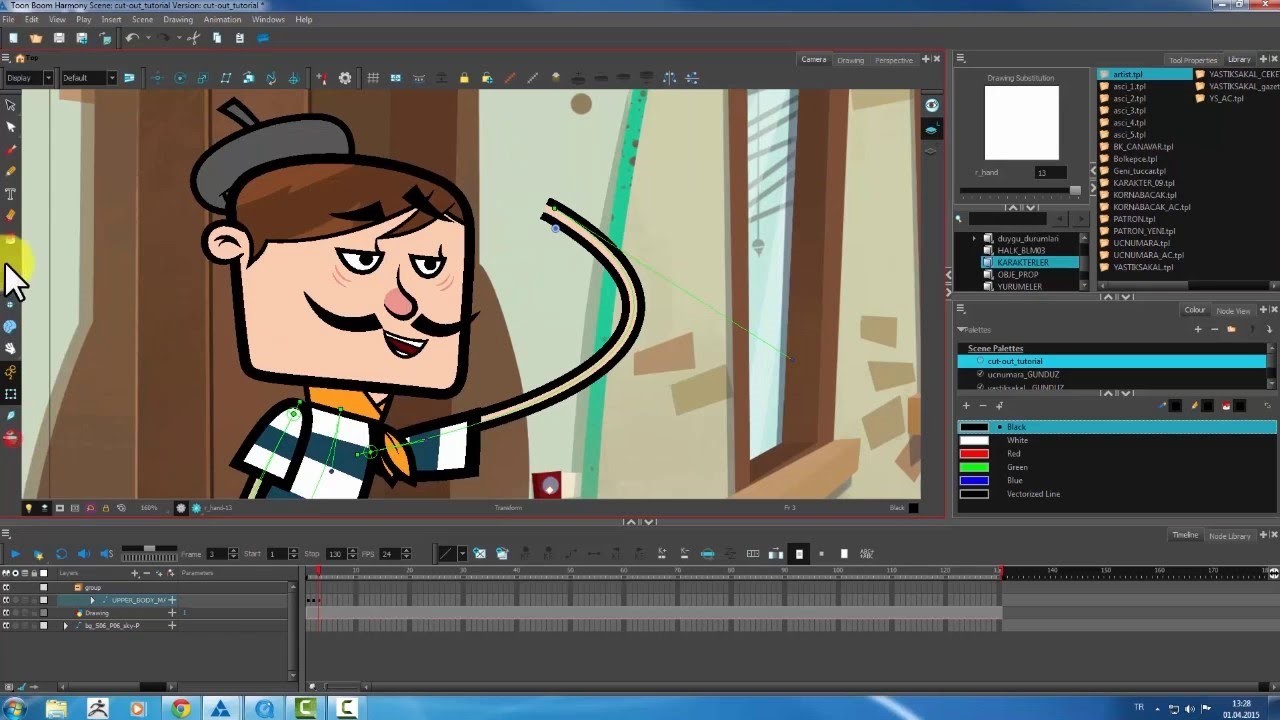1280x720 pixels.
Task: Switch to the Node View tab
Action: click(1232, 311)
